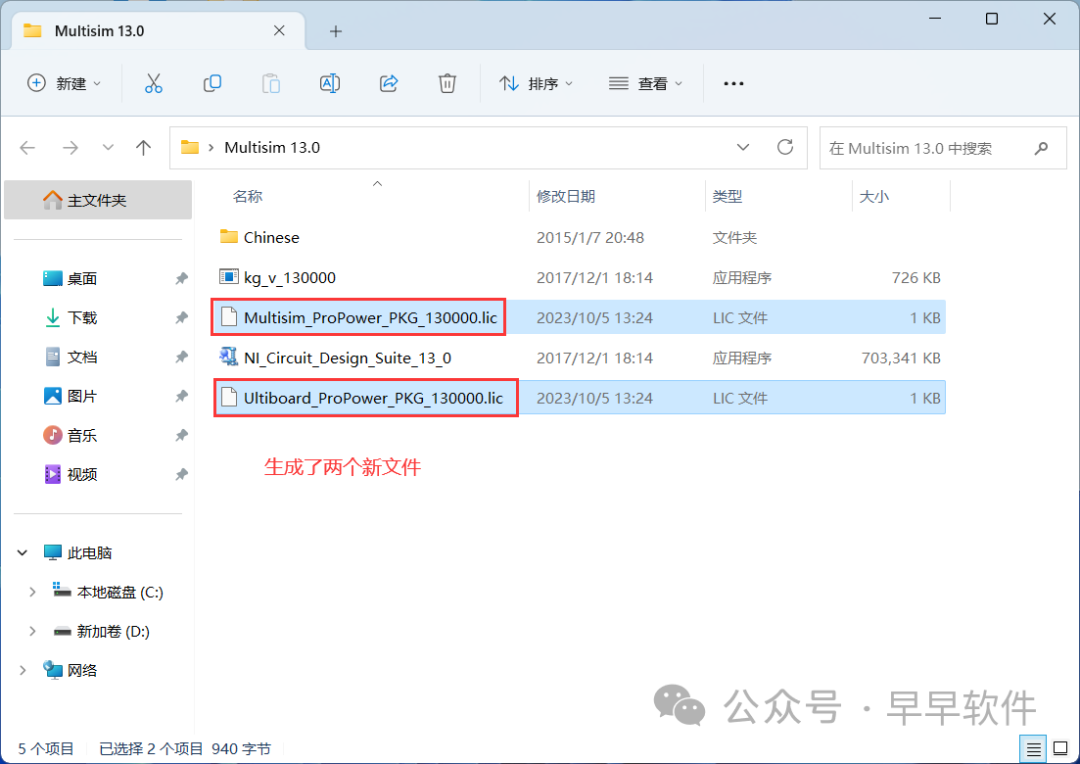Image resolution: width=1080 pixels, height=764 pixels.
Task: Go forward with the right arrow
Action: click(x=70, y=147)
